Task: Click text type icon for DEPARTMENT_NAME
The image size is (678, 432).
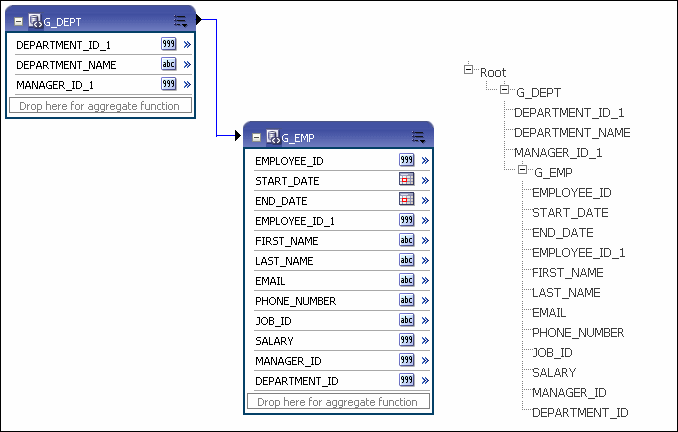Action: (x=169, y=64)
